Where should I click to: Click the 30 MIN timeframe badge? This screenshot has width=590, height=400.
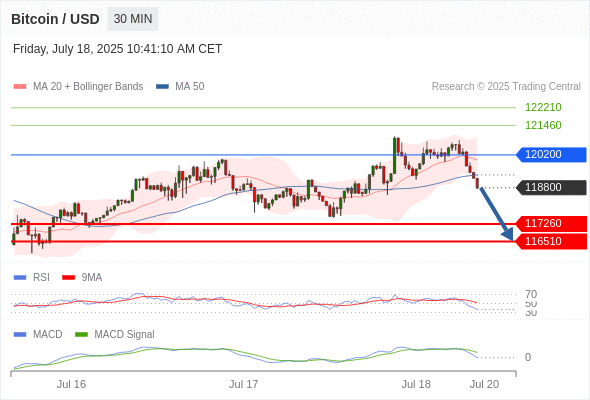point(133,19)
